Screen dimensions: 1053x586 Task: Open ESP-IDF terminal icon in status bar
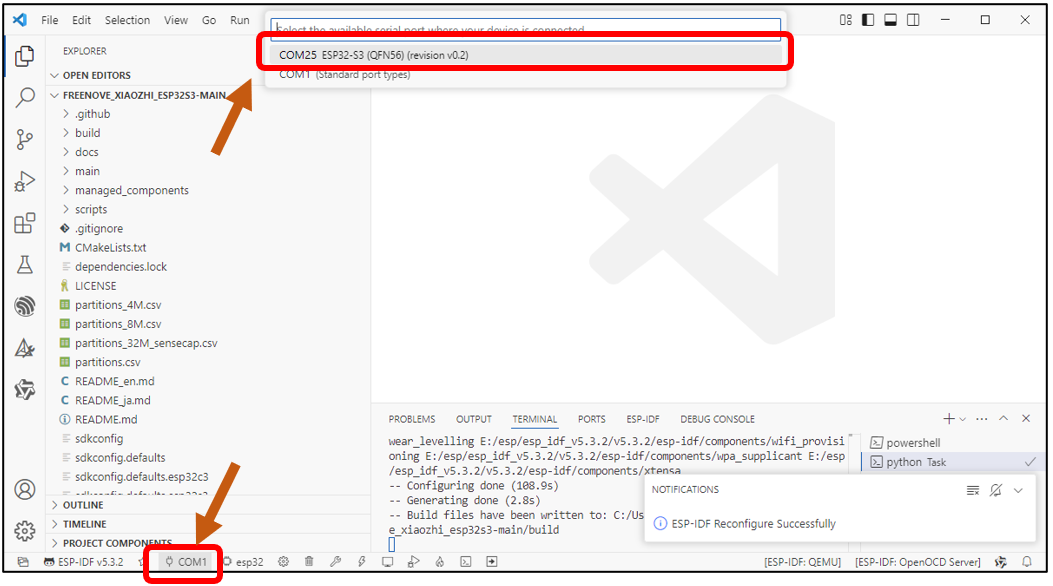(465, 562)
